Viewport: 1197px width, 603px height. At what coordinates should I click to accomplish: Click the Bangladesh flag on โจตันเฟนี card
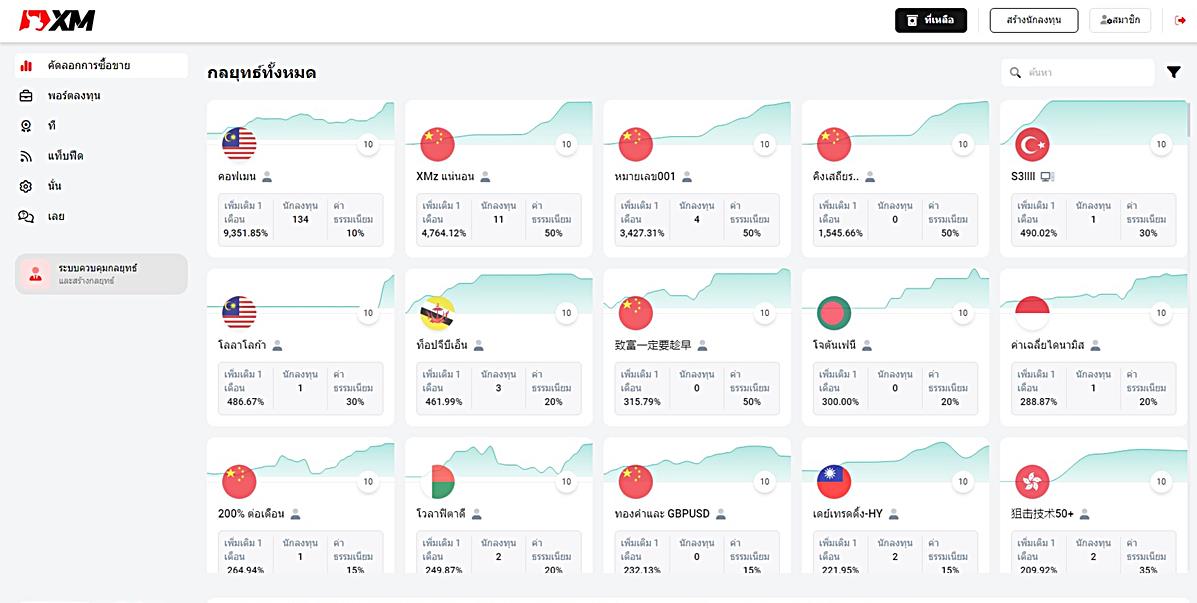pyautogui.click(x=834, y=313)
